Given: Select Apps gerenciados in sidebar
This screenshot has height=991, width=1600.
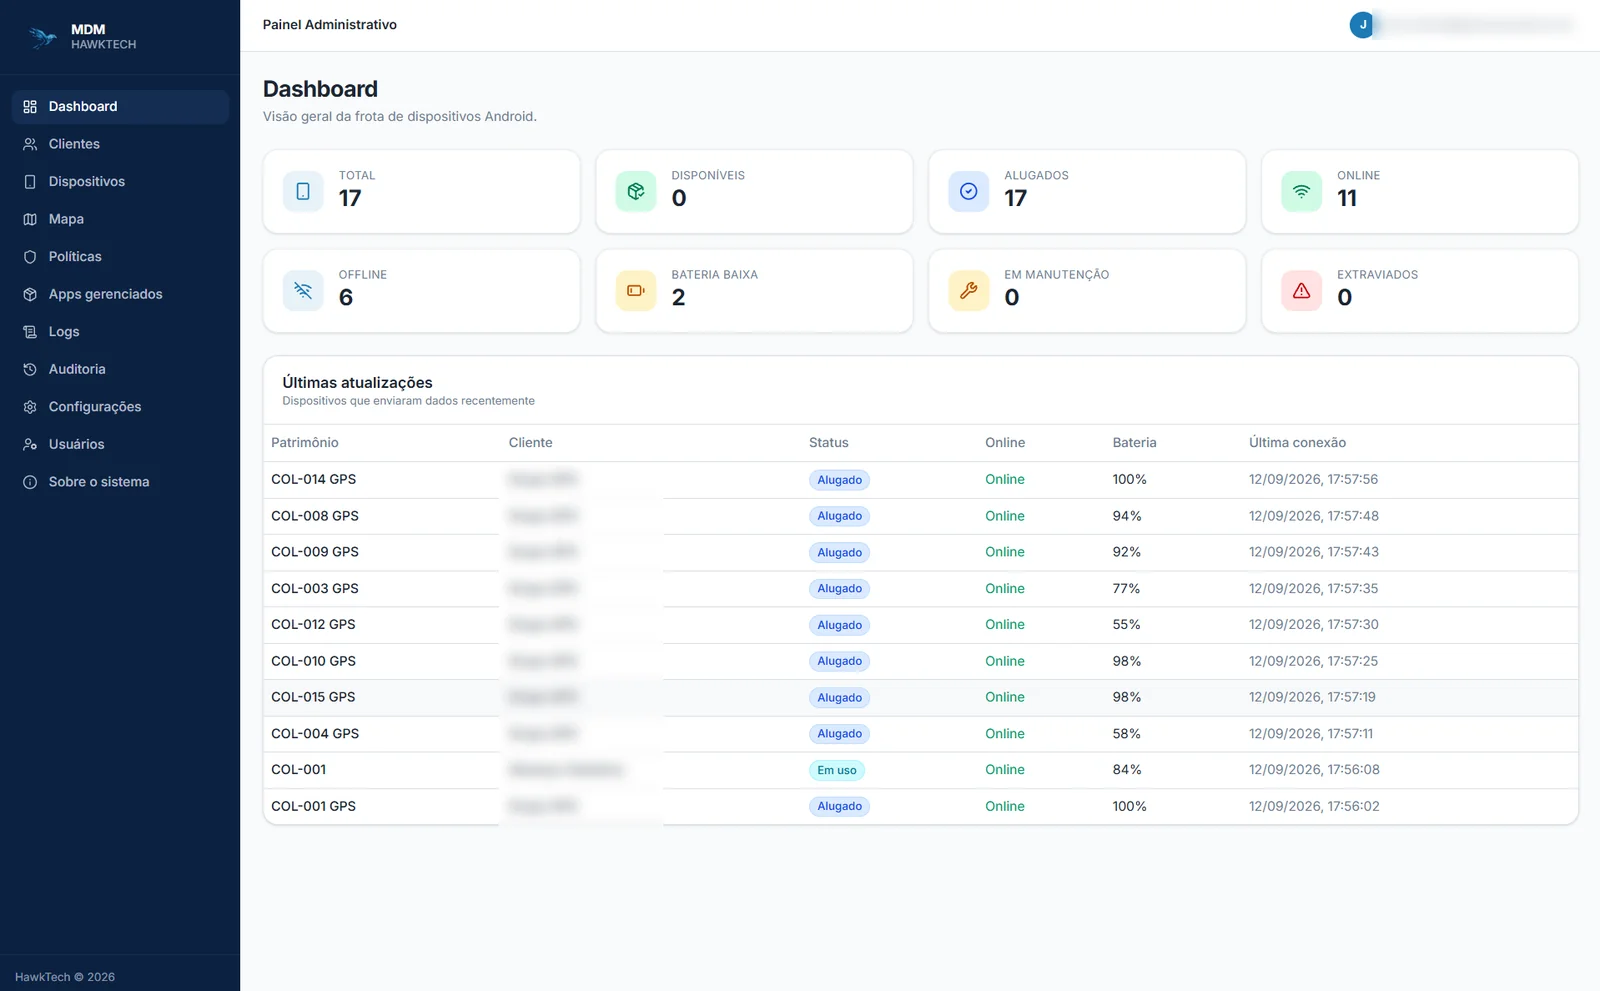Looking at the screenshot, I should point(120,294).
